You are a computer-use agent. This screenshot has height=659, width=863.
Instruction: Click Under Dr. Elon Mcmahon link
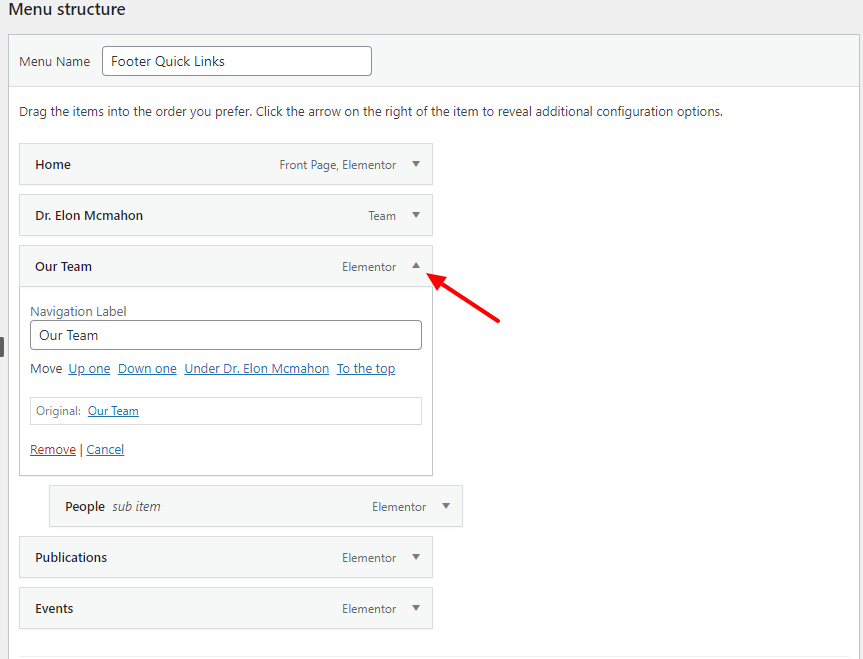[256, 369]
